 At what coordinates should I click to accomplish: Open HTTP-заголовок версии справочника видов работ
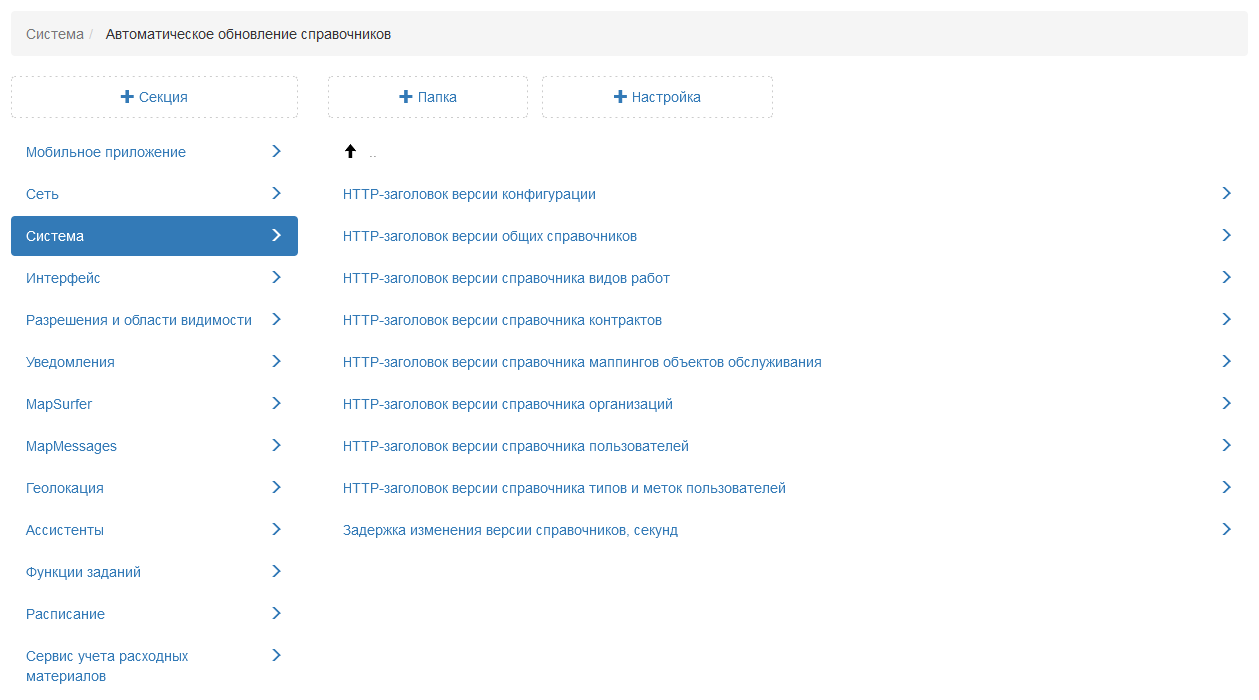[506, 278]
